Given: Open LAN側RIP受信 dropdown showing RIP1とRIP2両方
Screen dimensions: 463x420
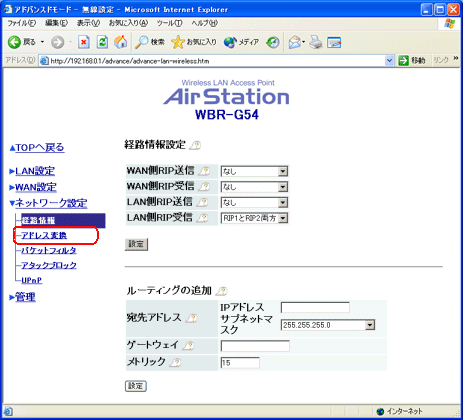Looking at the screenshot, I should click(x=254, y=218).
